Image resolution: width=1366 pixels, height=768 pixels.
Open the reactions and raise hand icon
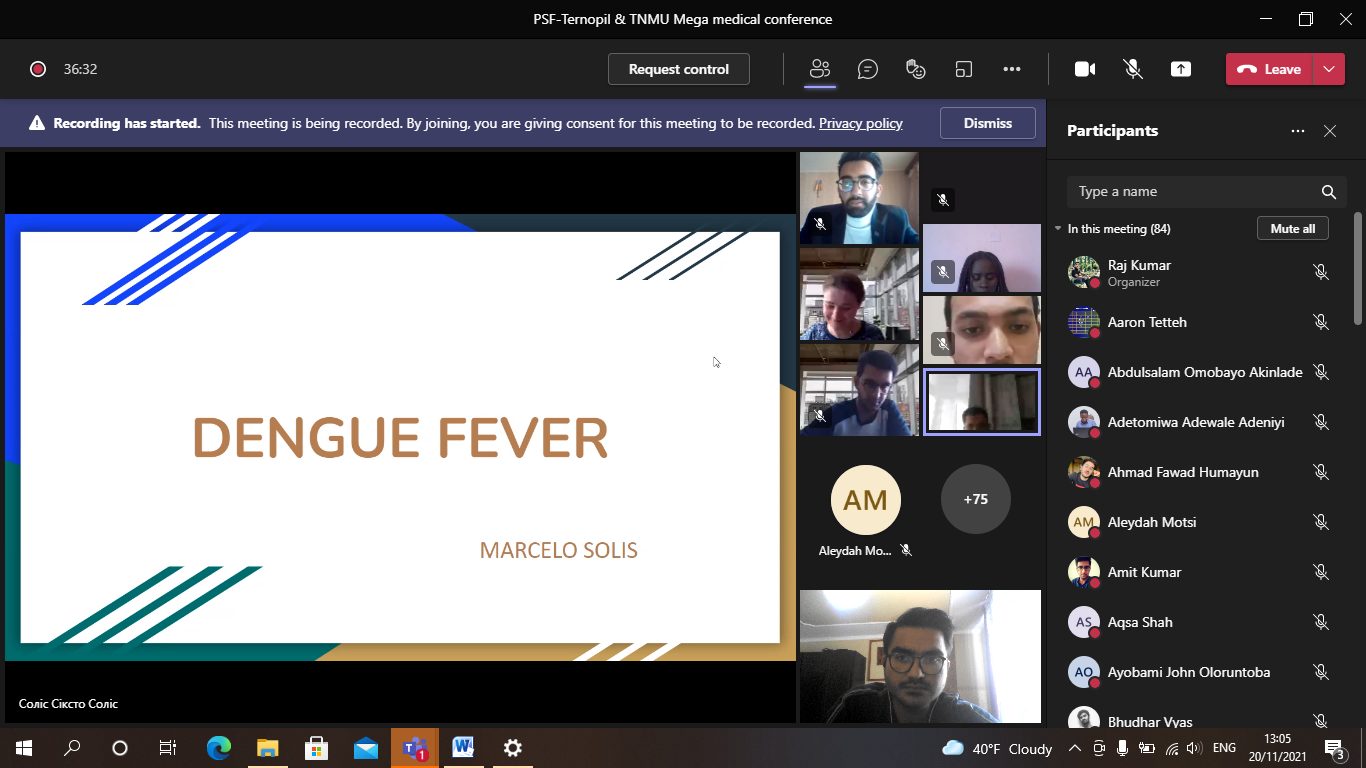[915, 69]
